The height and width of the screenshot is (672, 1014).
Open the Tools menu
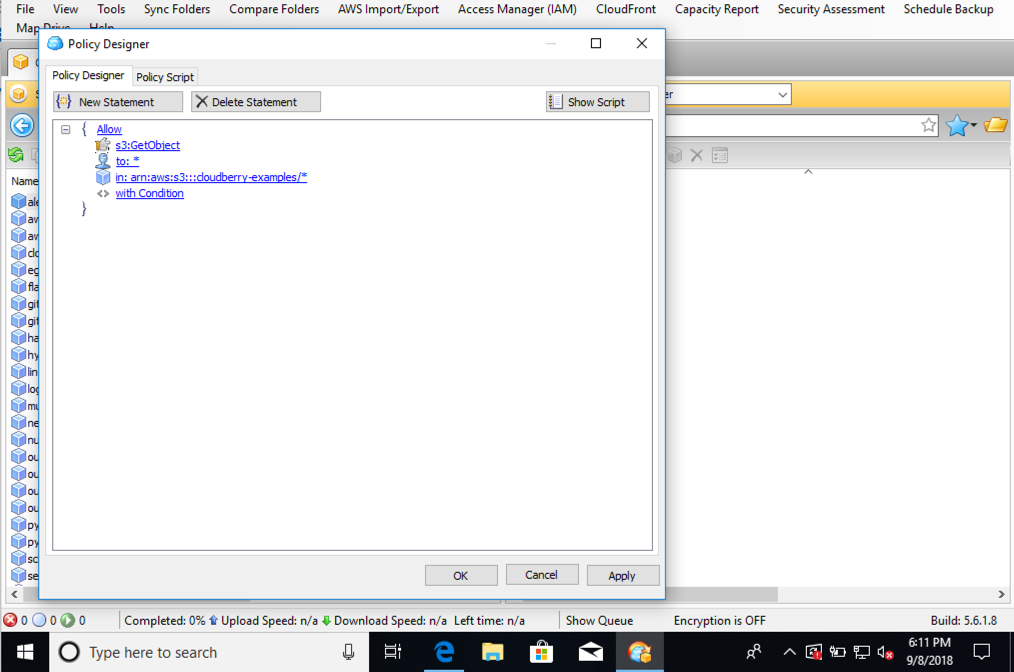coord(110,9)
